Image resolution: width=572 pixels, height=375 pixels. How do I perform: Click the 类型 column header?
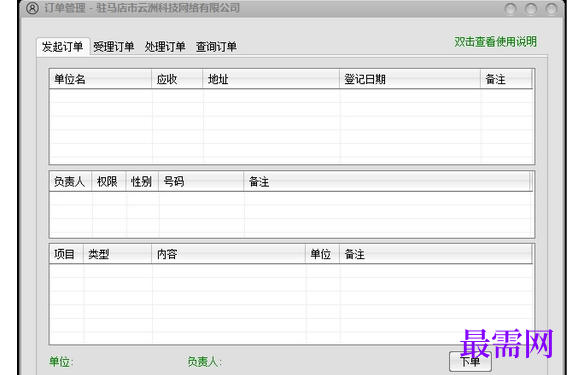[x=117, y=254]
